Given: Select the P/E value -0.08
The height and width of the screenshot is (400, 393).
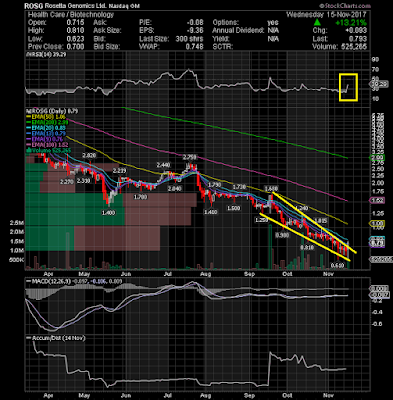Looking at the screenshot, I should 195,22.
